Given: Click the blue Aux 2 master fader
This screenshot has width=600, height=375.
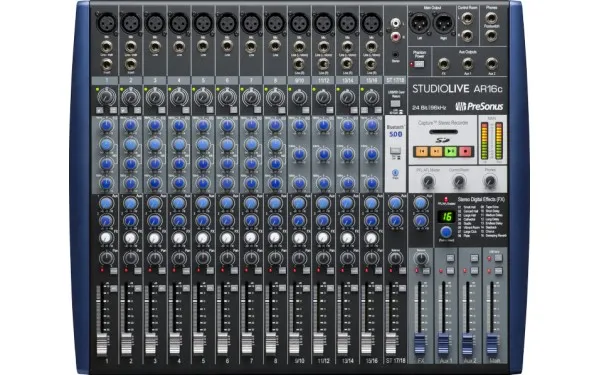Looking at the screenshot, I should [x=468, y=344].
